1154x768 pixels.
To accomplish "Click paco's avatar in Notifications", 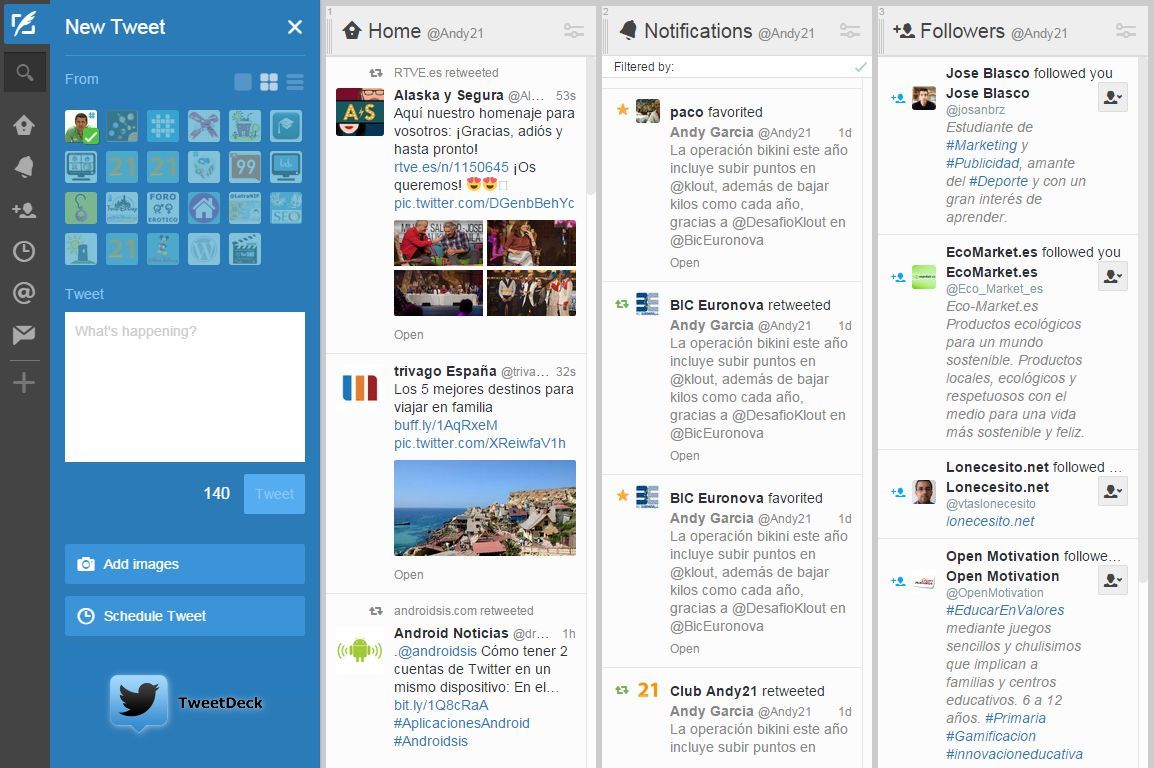I will pyautogui.click(x=648, y=111).
